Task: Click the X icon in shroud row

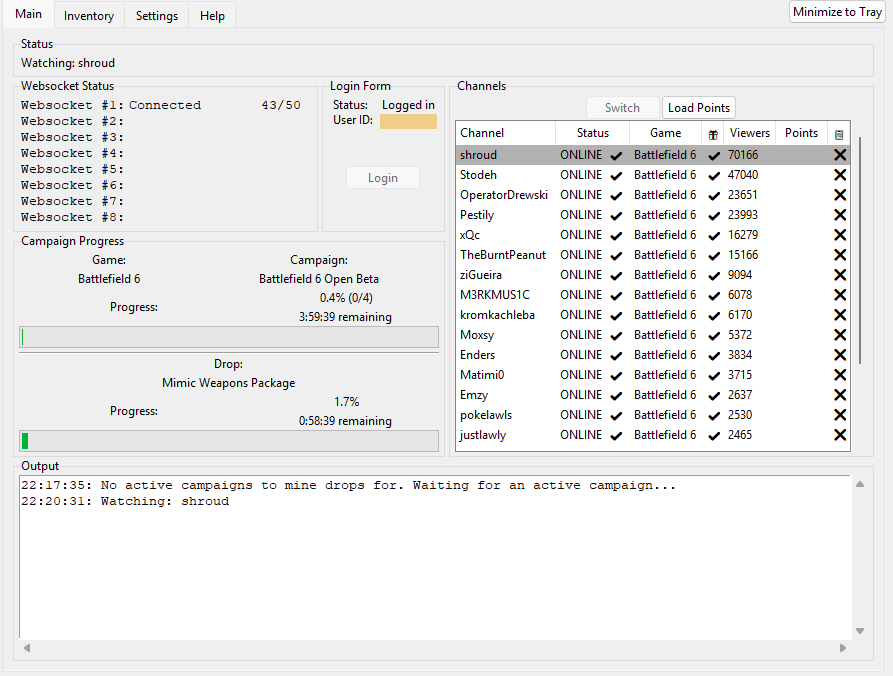Action: [839, 155]
